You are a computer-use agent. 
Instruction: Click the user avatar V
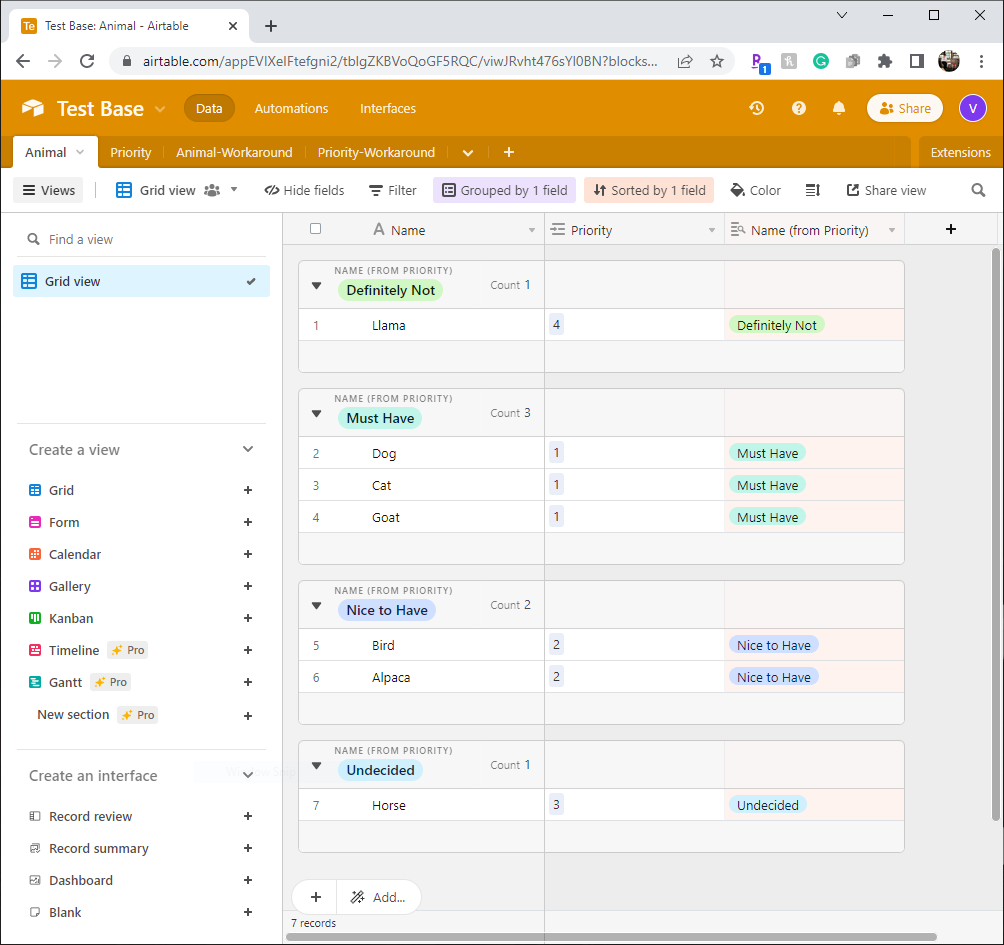point(973,108)
